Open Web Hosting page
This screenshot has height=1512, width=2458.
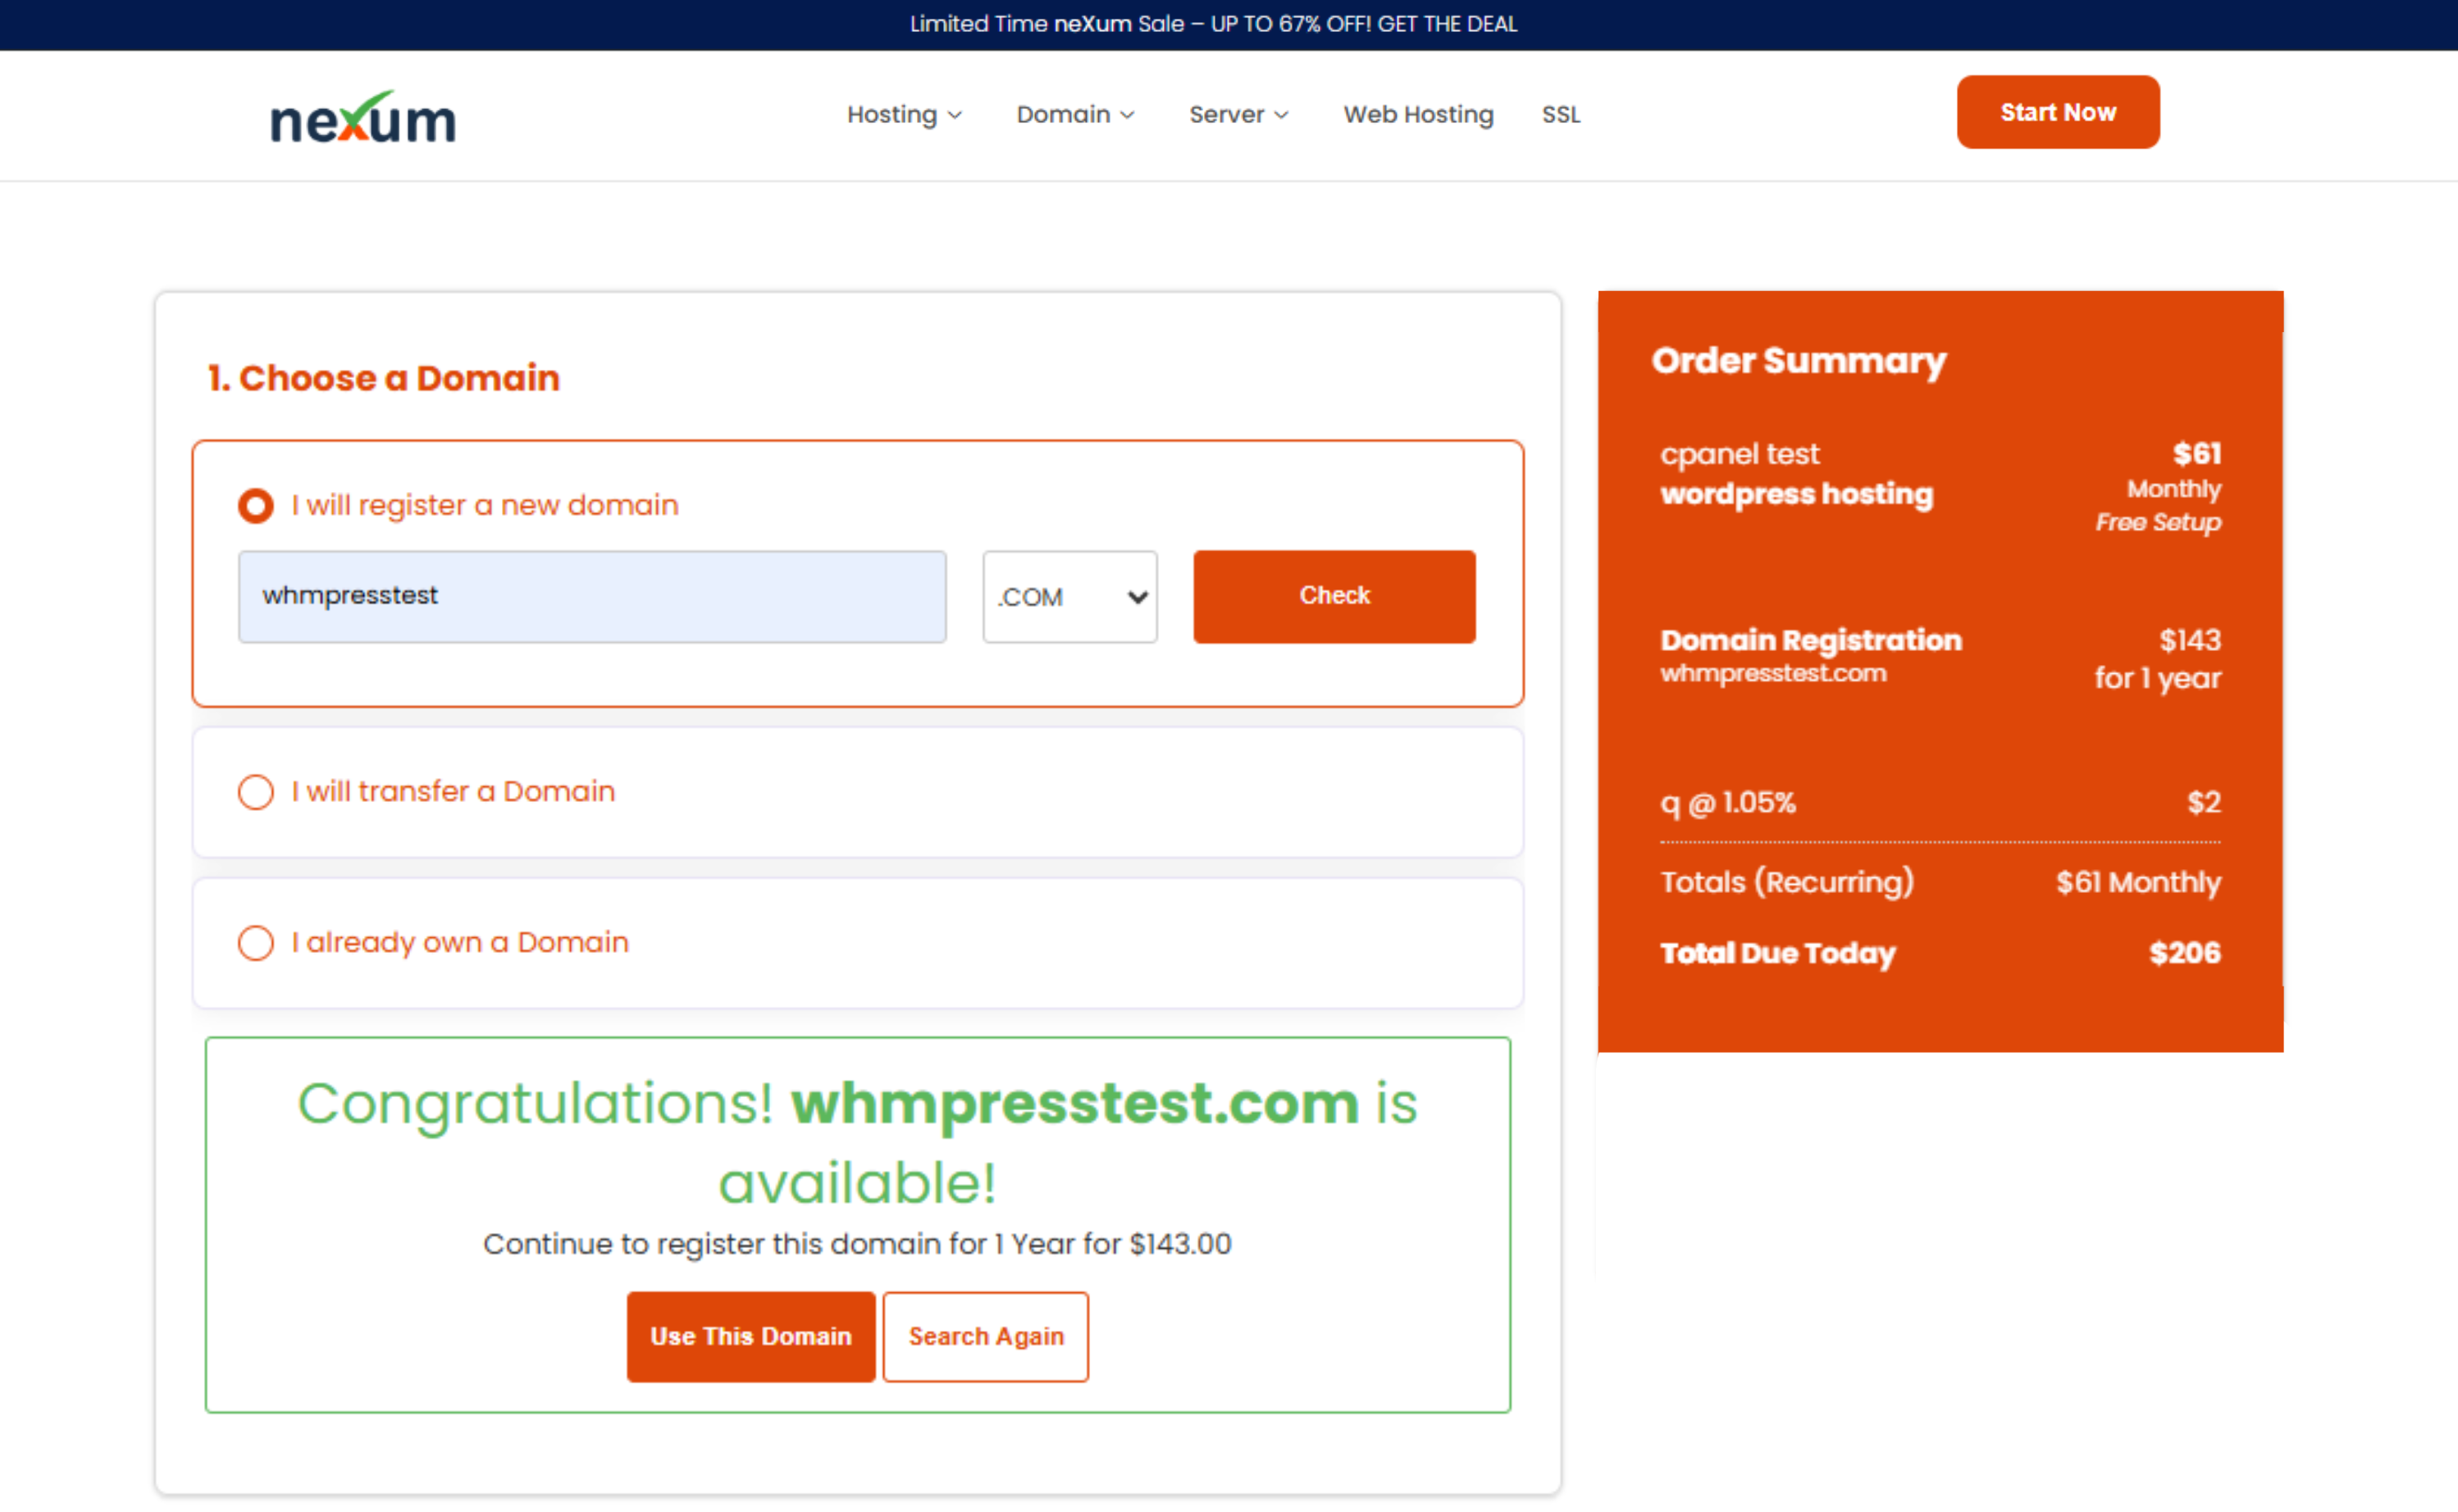(x=1417, y=115)
